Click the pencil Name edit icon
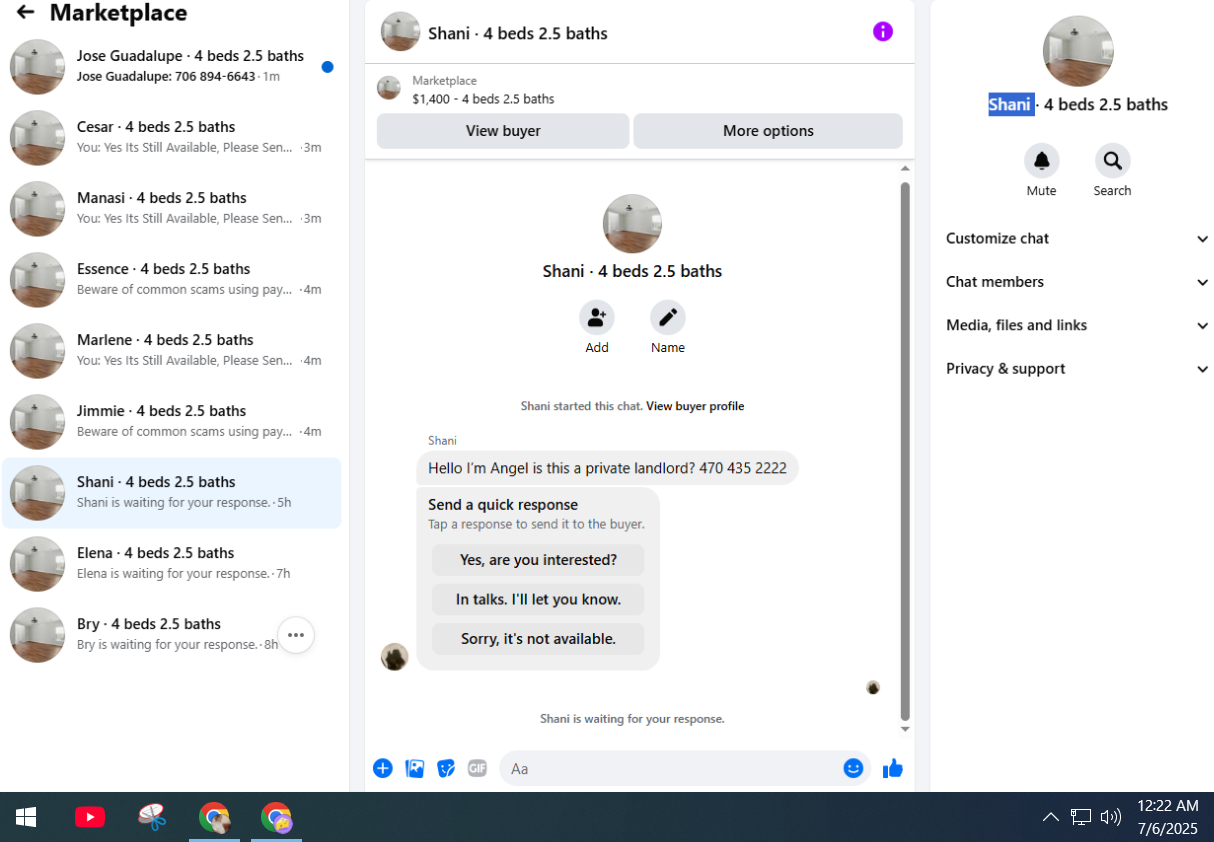Screen dimensions: 1214x842 tap(668, 318)
